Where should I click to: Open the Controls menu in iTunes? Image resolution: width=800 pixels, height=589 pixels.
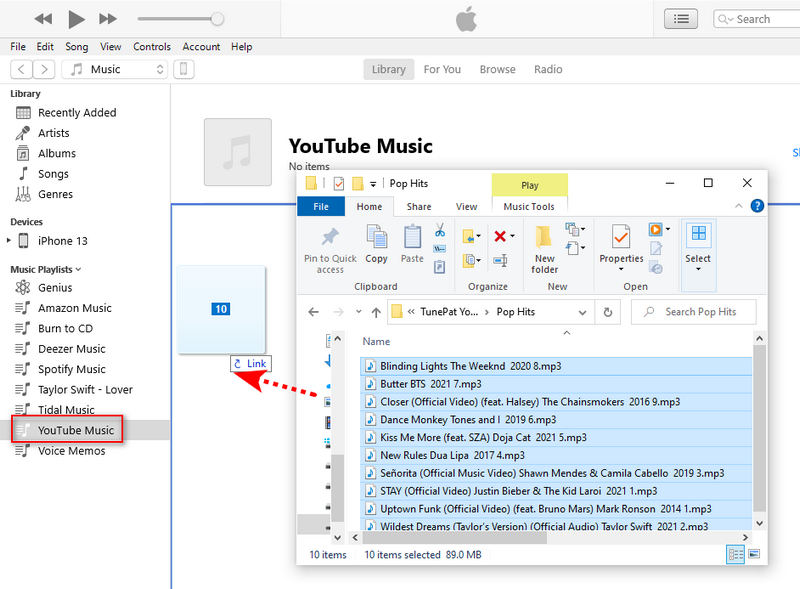point(152,46)
